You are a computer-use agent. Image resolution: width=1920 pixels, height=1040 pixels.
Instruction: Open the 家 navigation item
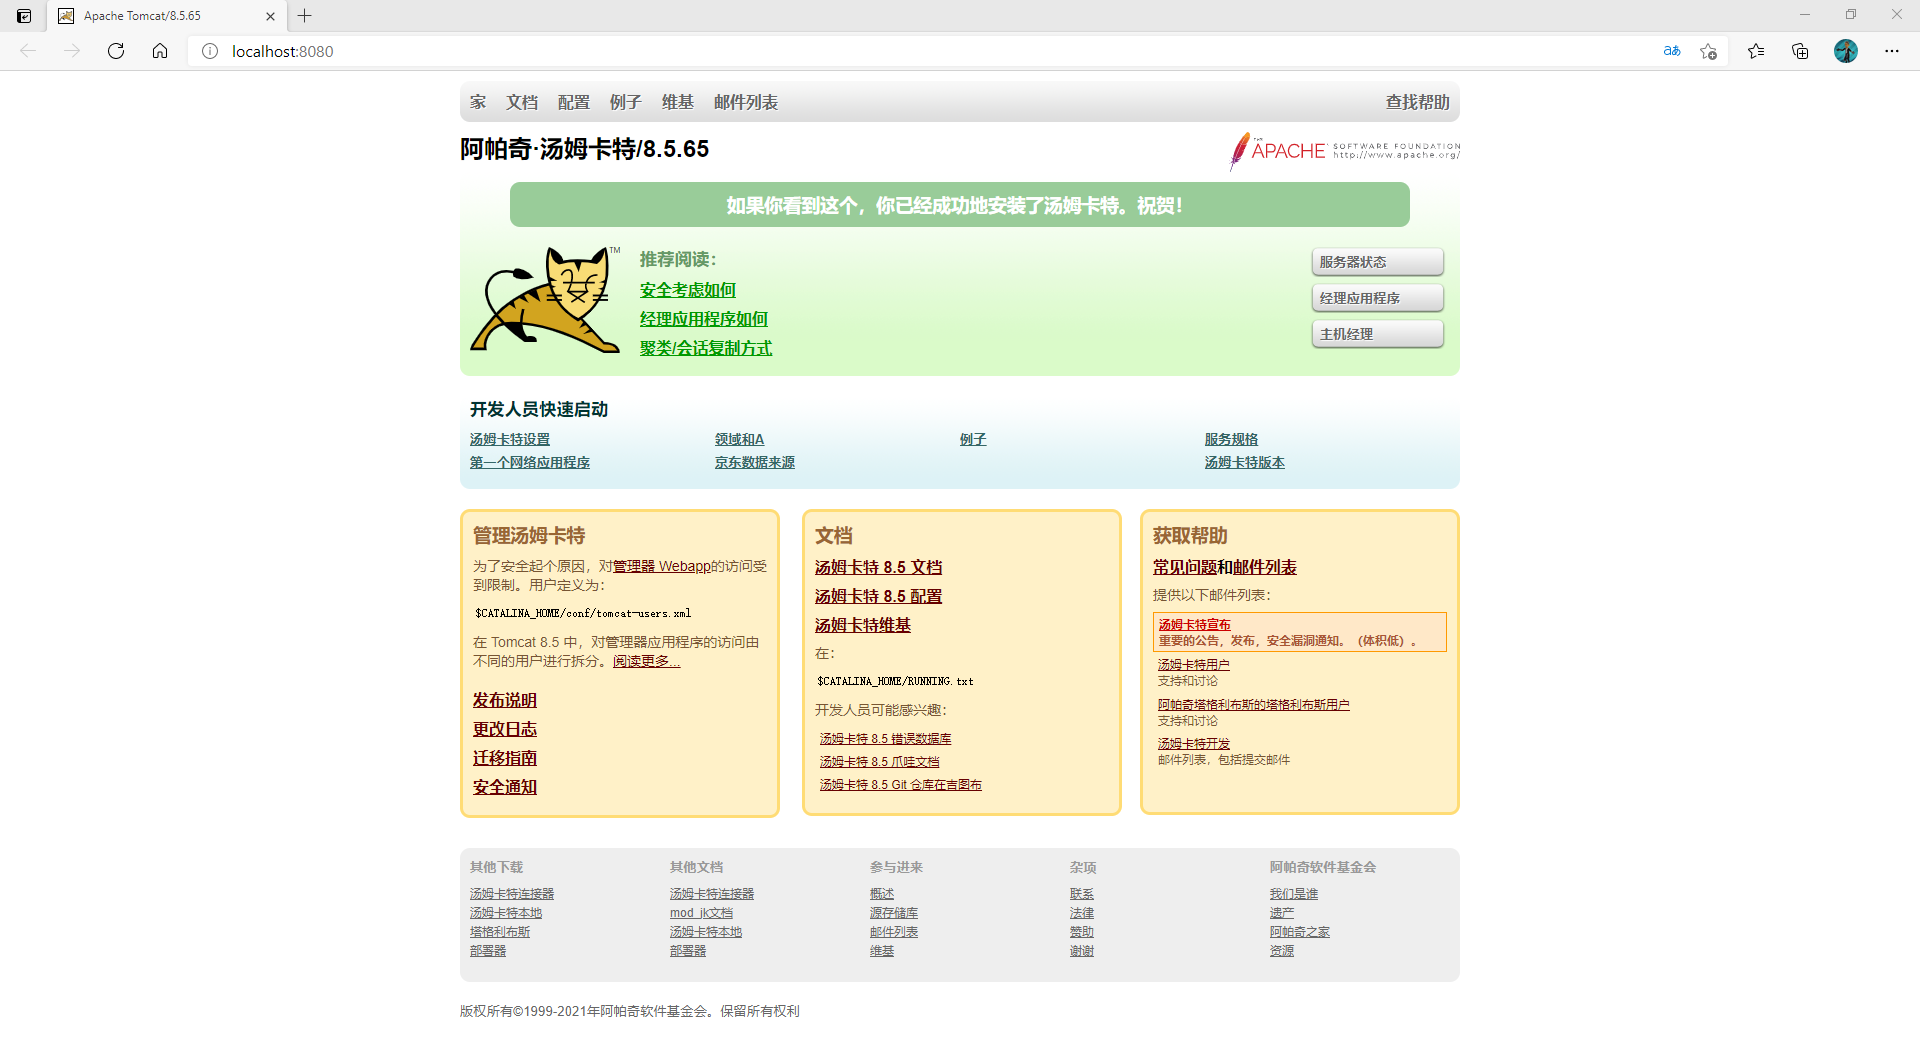(x=478, y=102)
